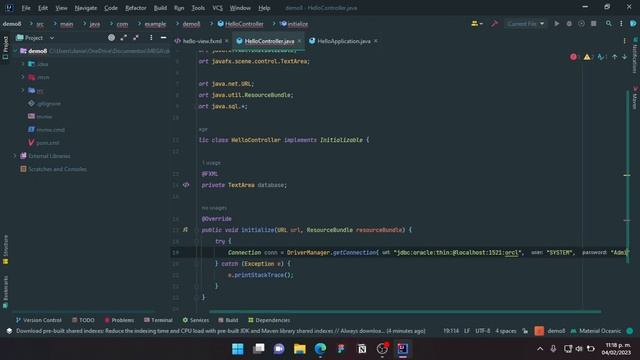Click the UTF-8 encoding in status bar
This screenshot has height=360, width=640.
point(482,331)
